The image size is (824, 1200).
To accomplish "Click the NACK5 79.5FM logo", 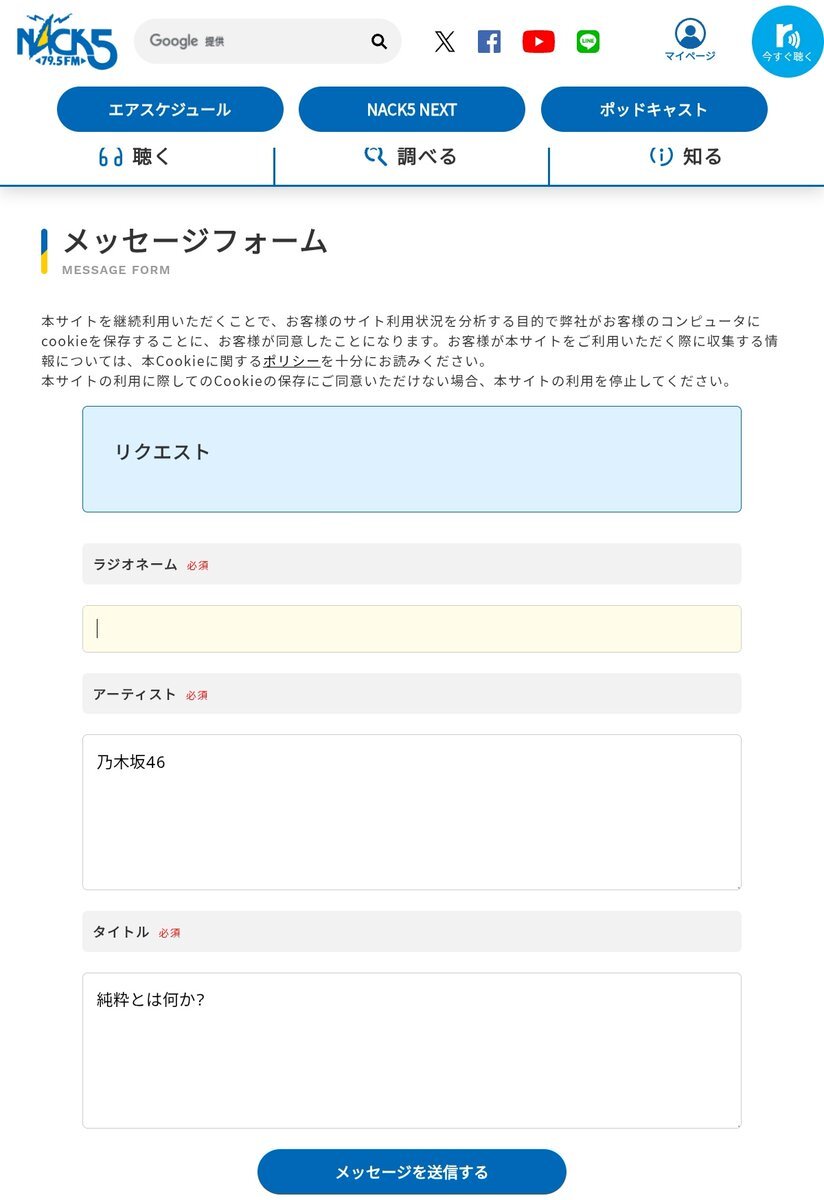I will 66,41.
